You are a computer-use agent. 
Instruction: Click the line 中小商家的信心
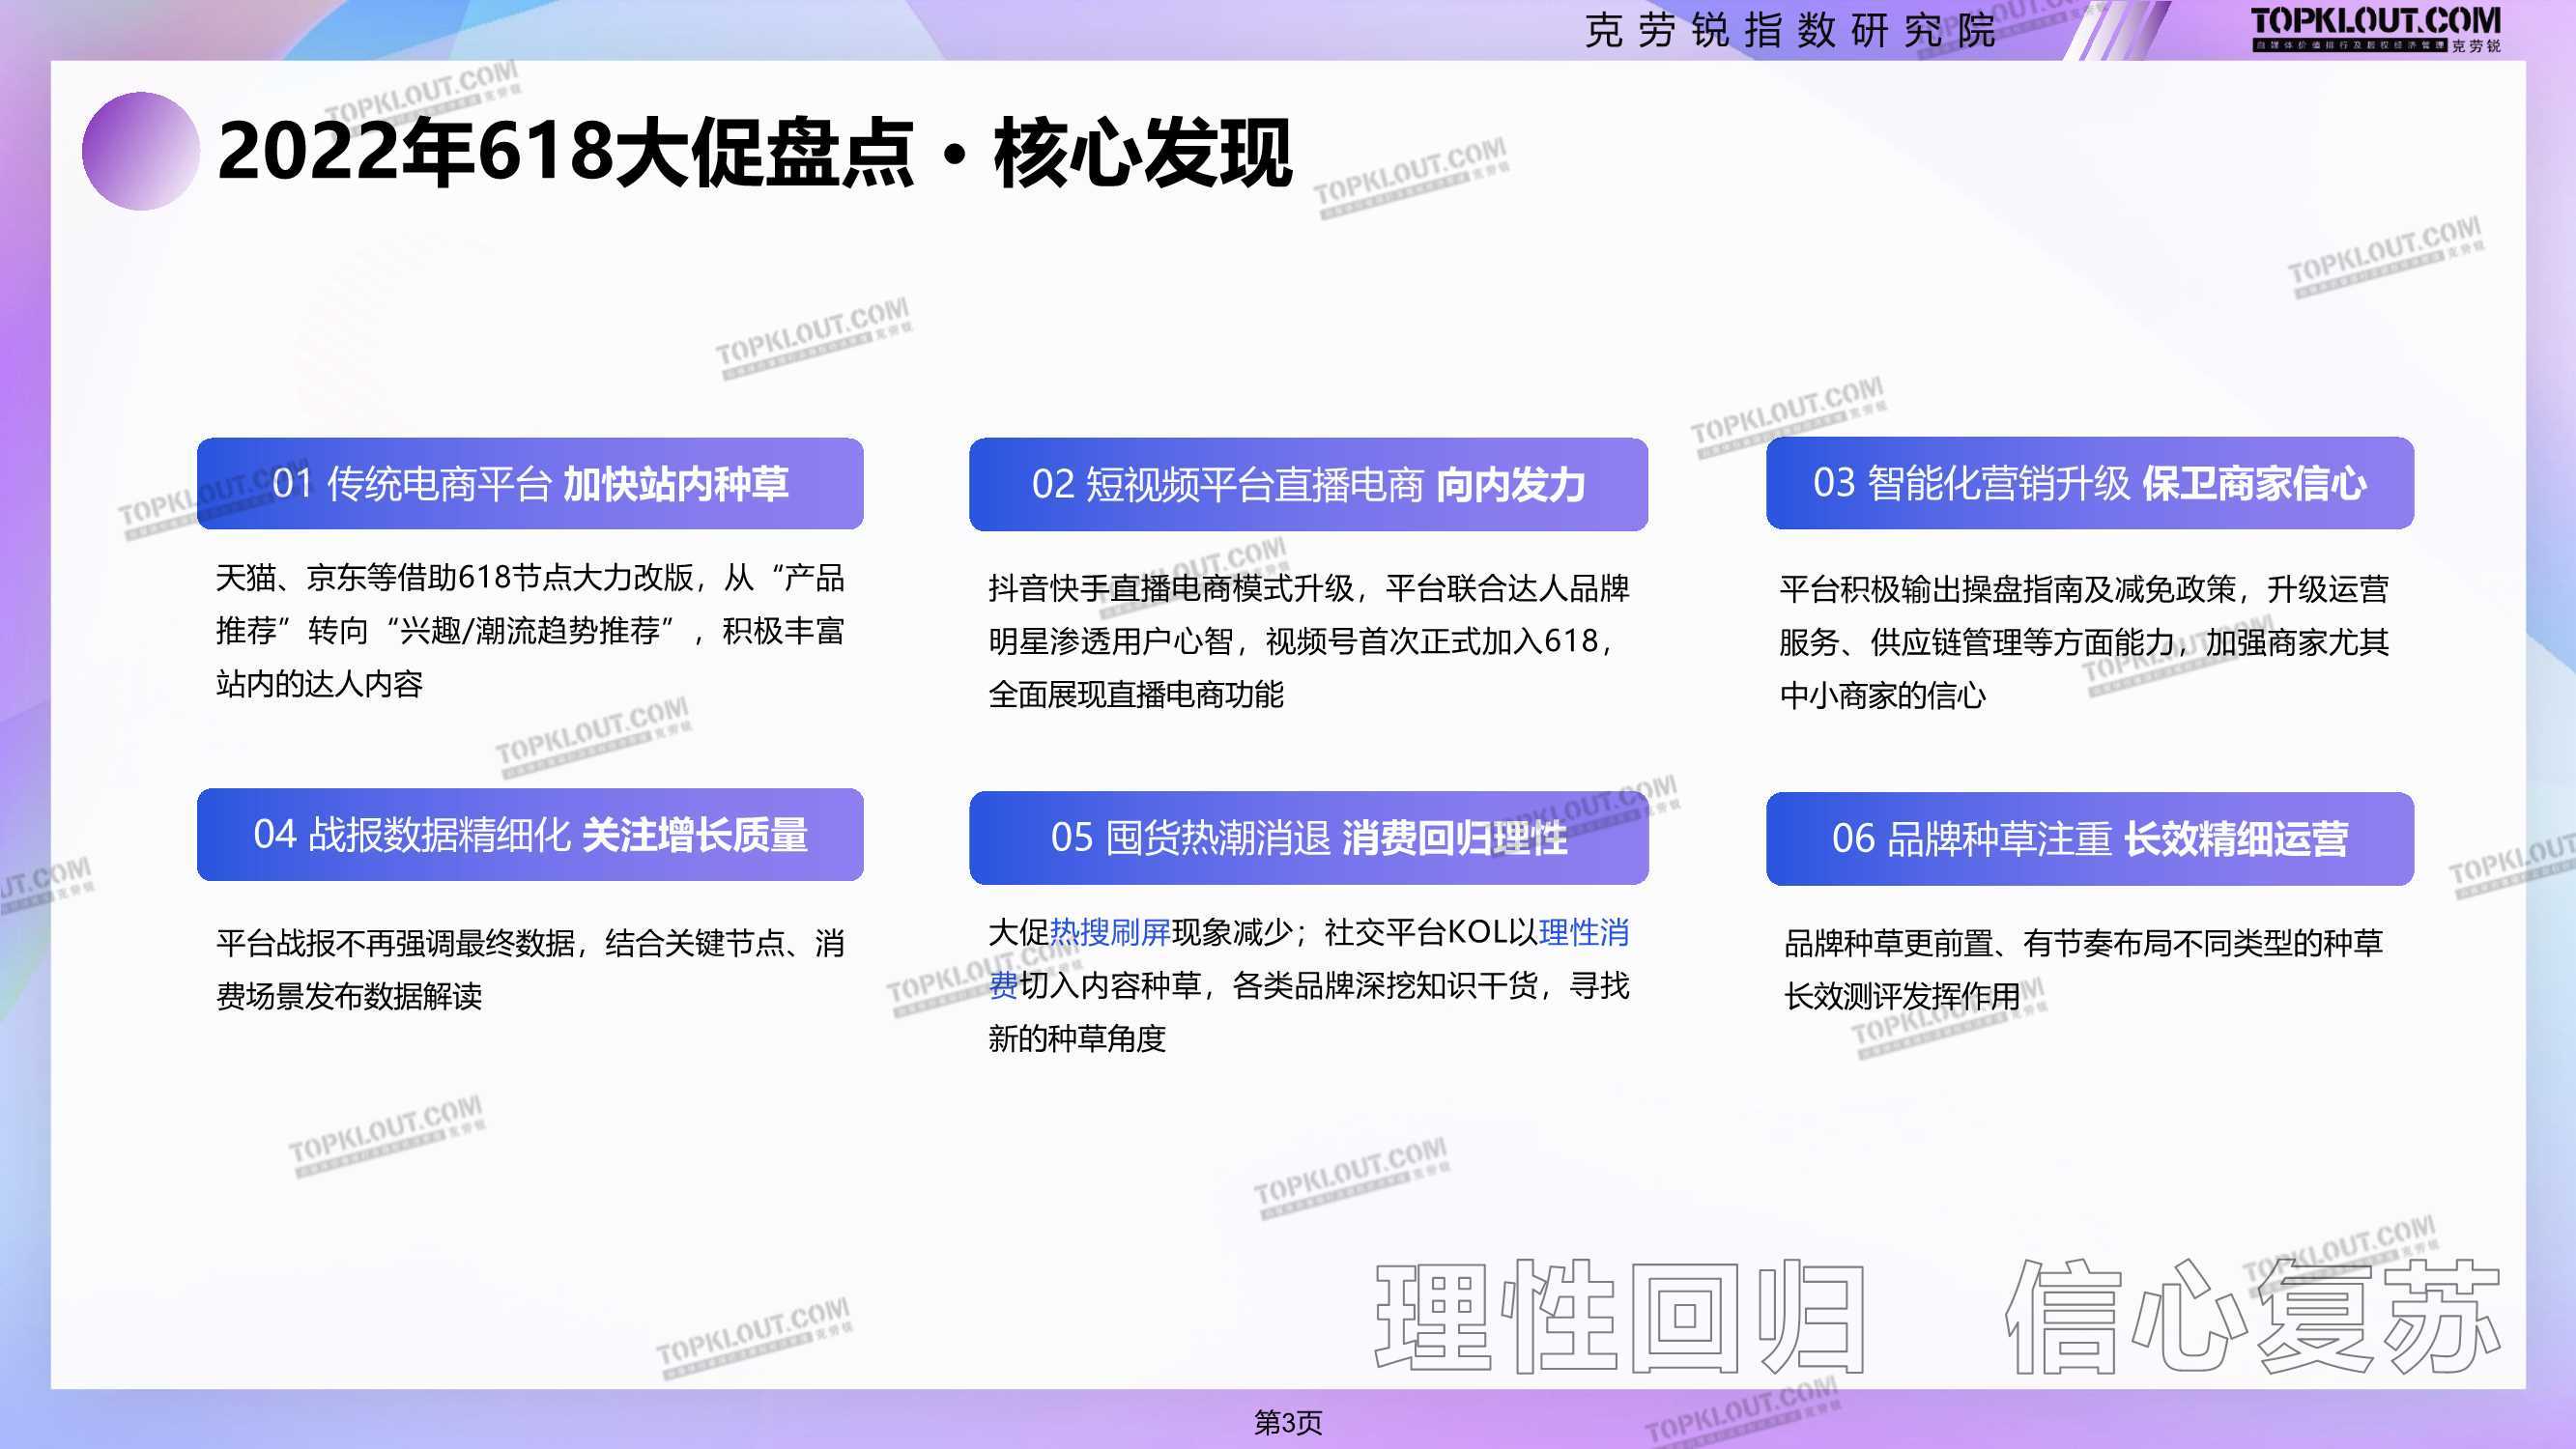click(1883, 696)
